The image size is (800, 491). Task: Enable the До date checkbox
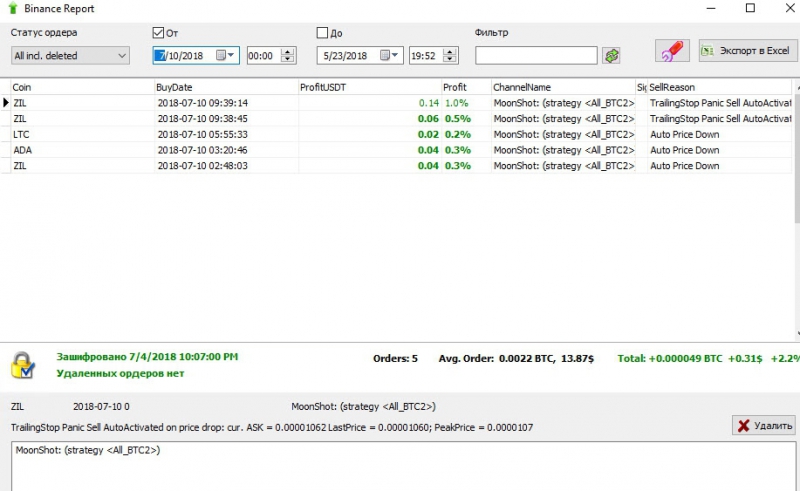pos(322,33)
